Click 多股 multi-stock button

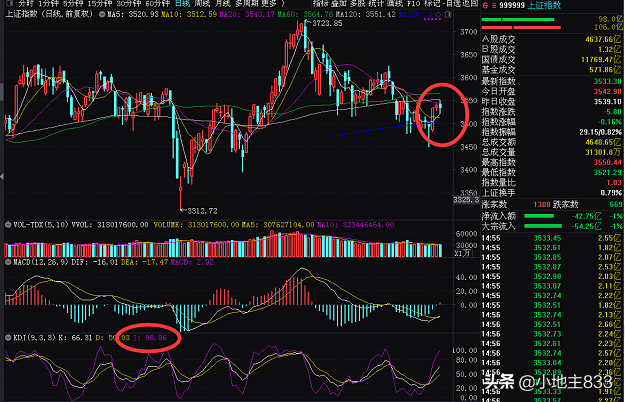pyautogui.click(x=358, y=4)
